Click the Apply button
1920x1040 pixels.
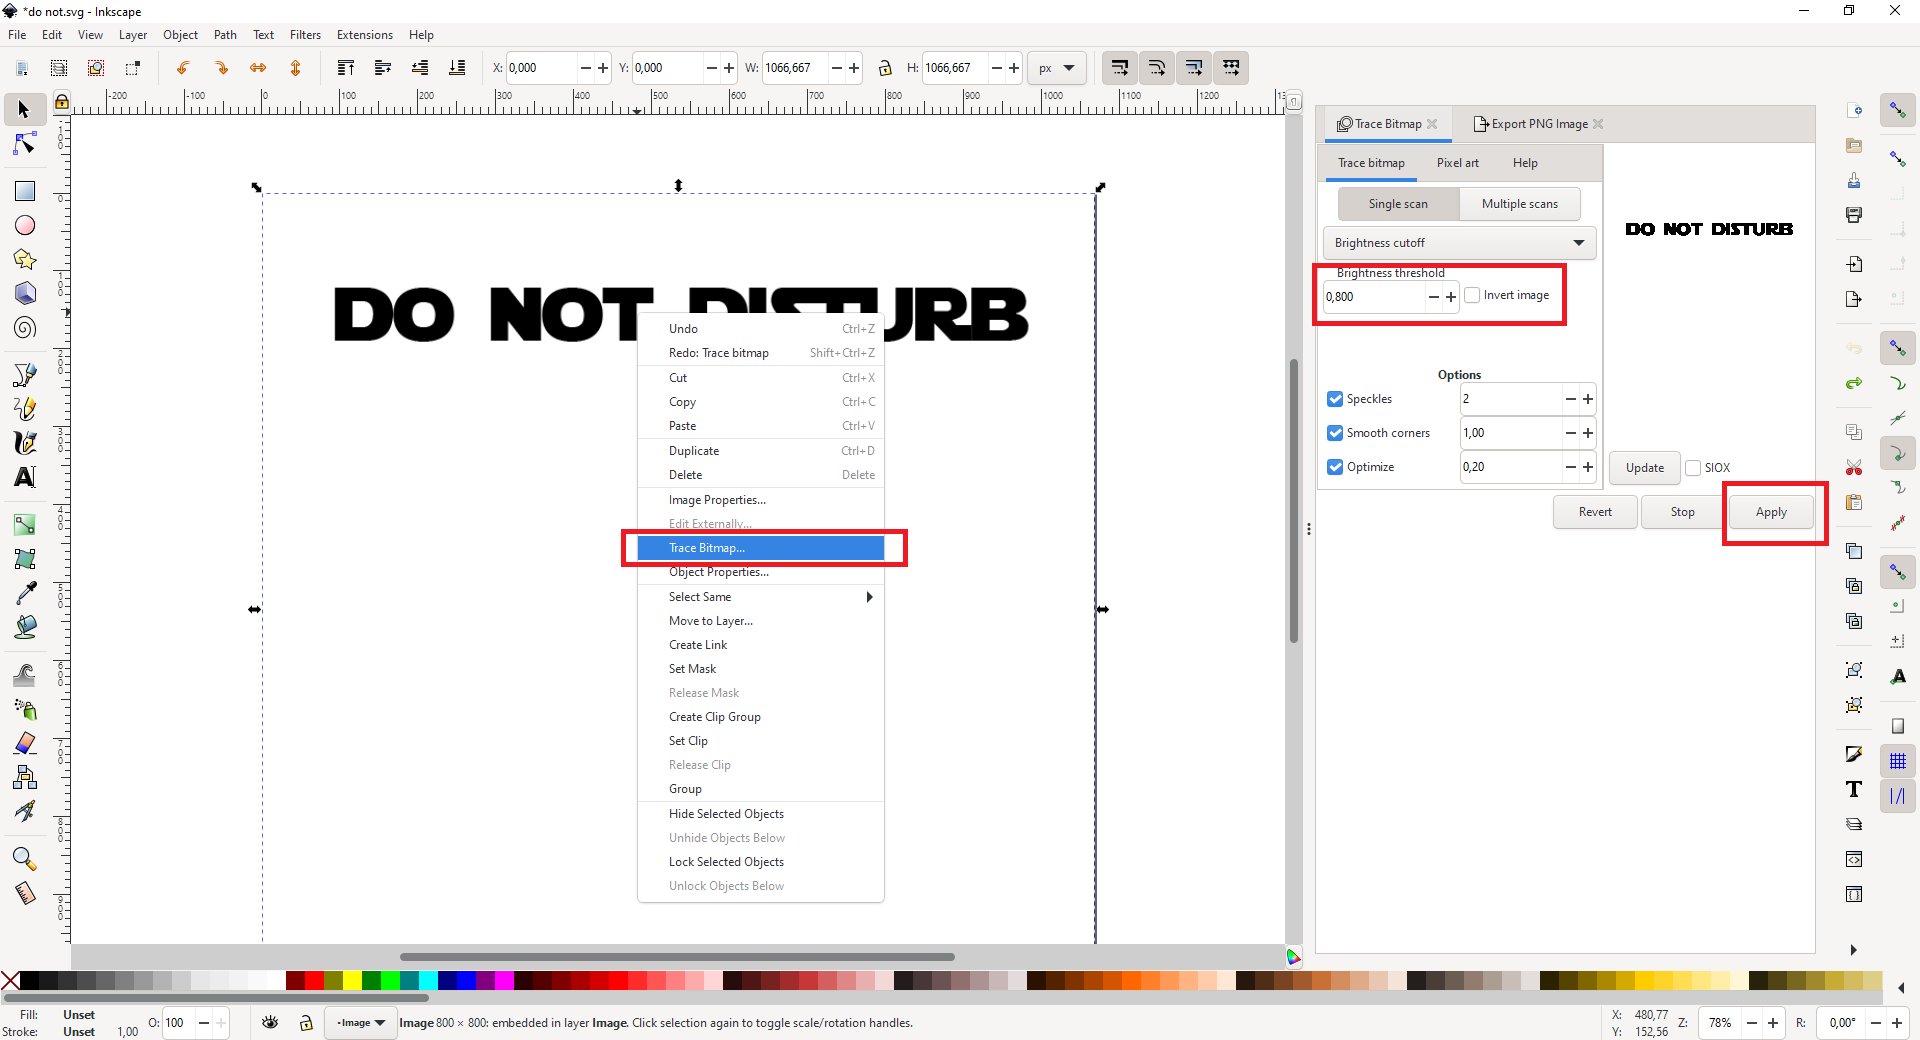[x=1771, y=512]
